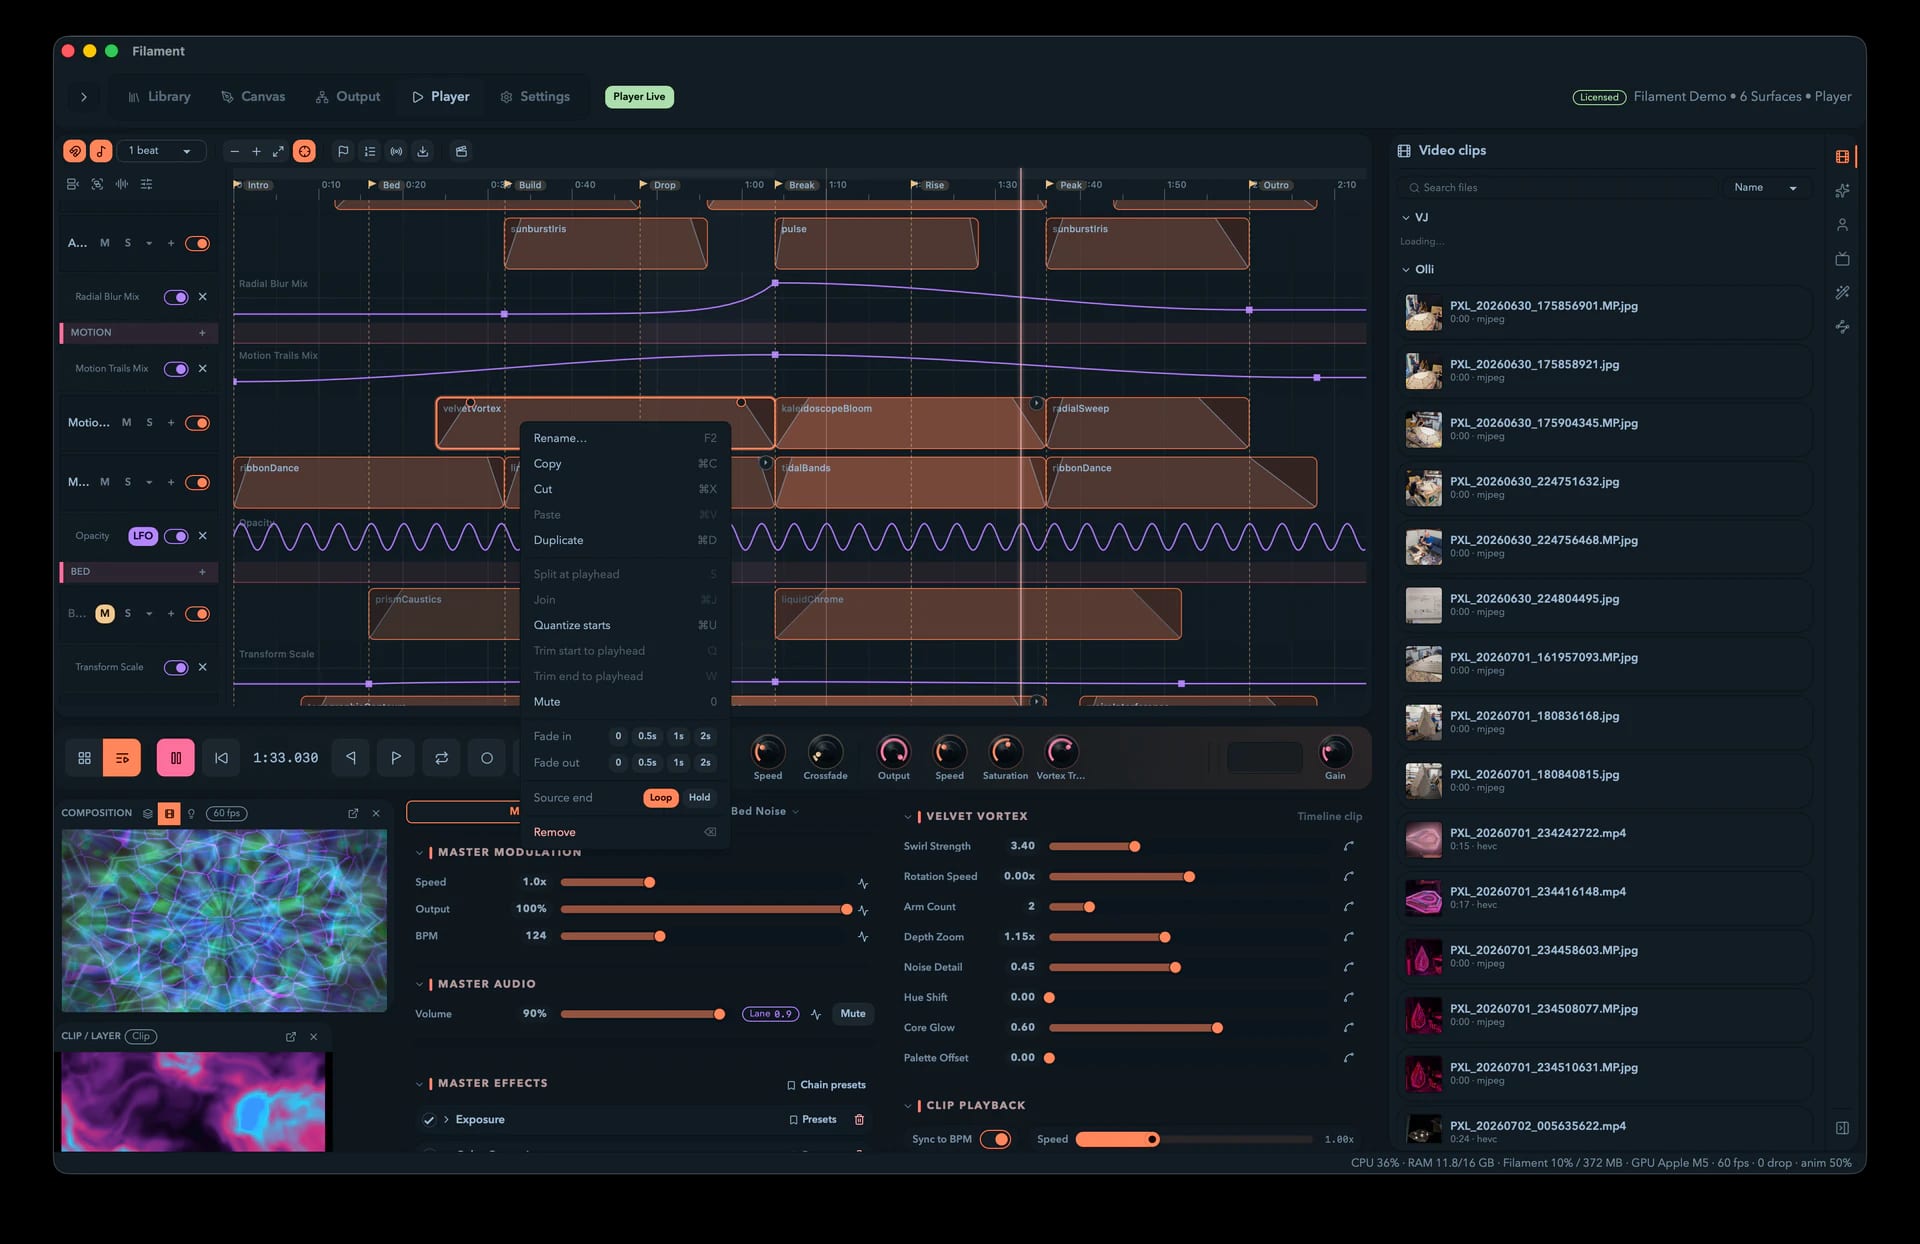The width and height of the screenshot is (1920, 1244).
Task: Click the focus frame icon above tracks
Action: pos(97,184)
